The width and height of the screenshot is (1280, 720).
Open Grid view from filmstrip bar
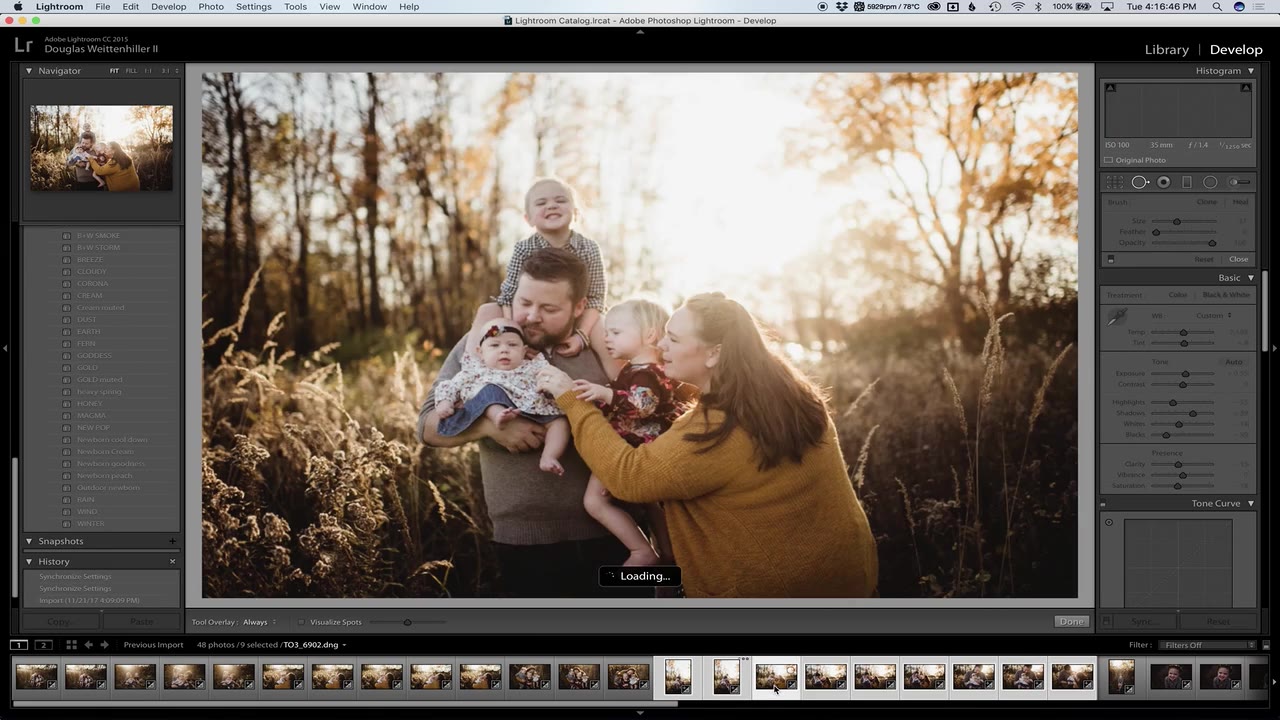click(x=70, y=645)
